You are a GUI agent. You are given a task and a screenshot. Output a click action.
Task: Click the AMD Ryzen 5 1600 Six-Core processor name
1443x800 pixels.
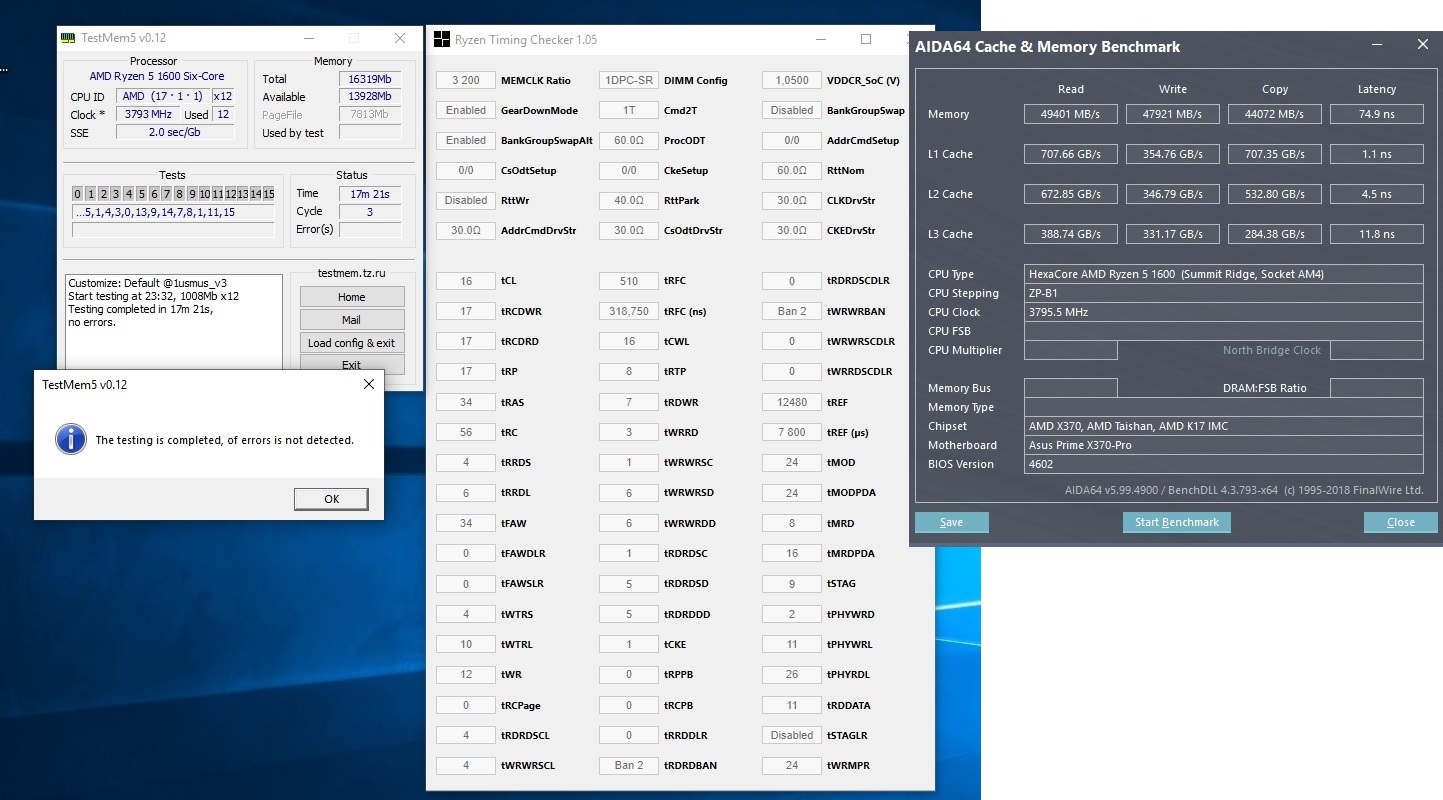coord(156,77)
